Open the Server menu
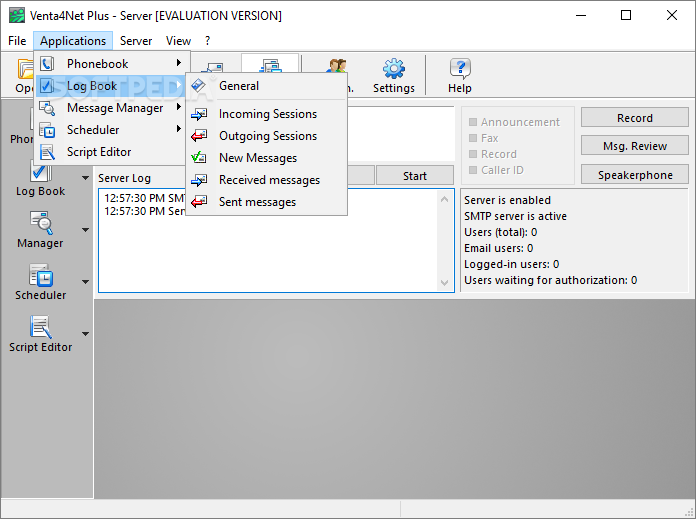The width and height of the screenshot is (696, 519). coord(136,41)
